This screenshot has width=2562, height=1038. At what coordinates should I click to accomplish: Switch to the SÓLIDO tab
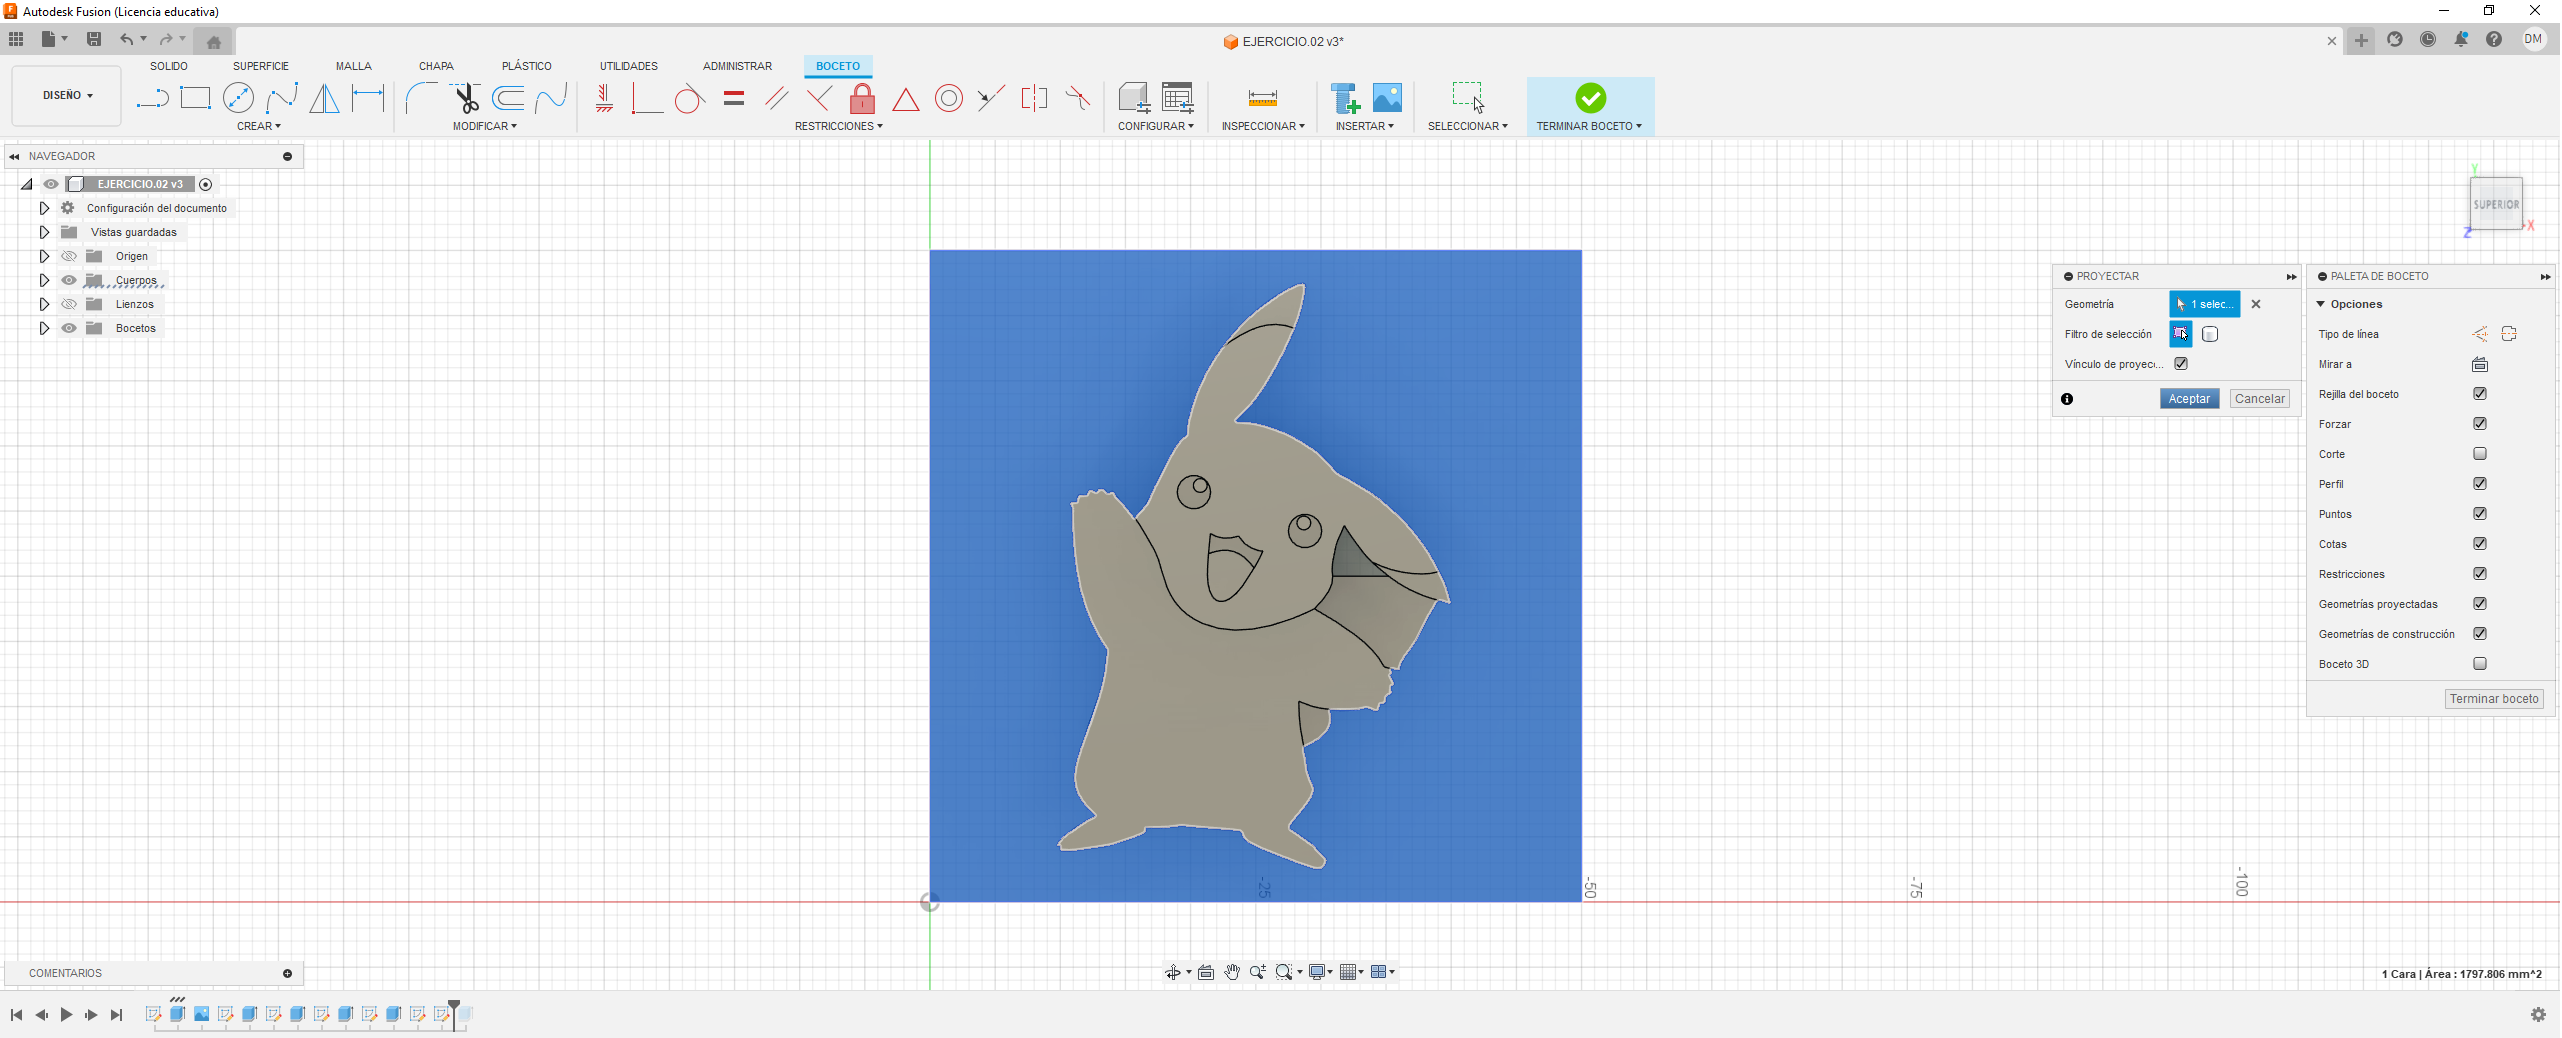point(169,66)
